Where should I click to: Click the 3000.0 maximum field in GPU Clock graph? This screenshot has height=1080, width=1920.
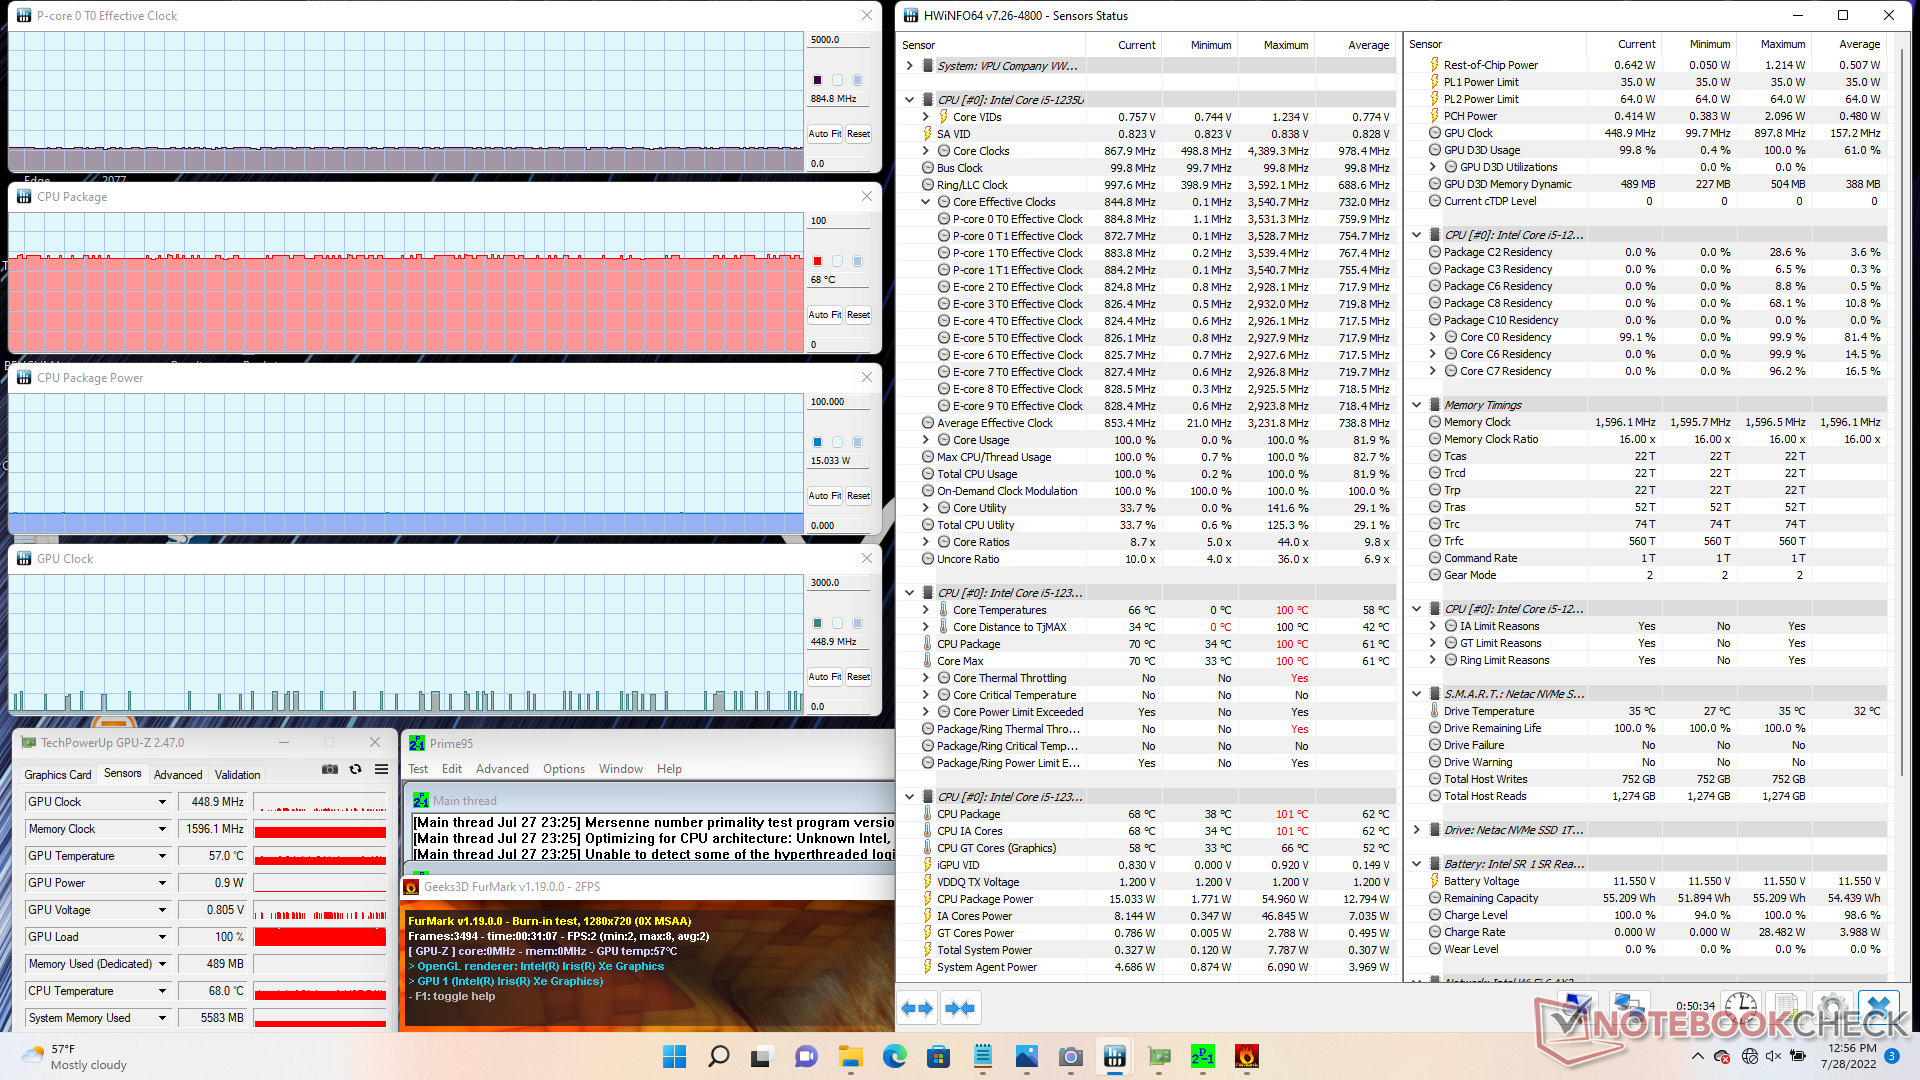(x=838, y=583)
